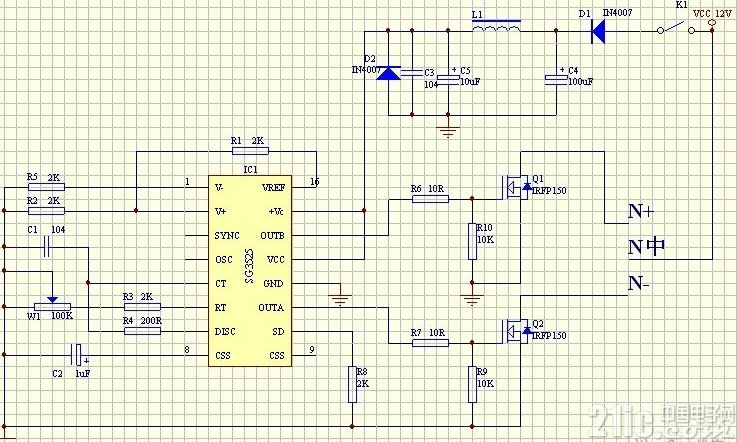737x442 pixels.
Task: Click the IN4007 text next to D1
Action: point(618,13)
